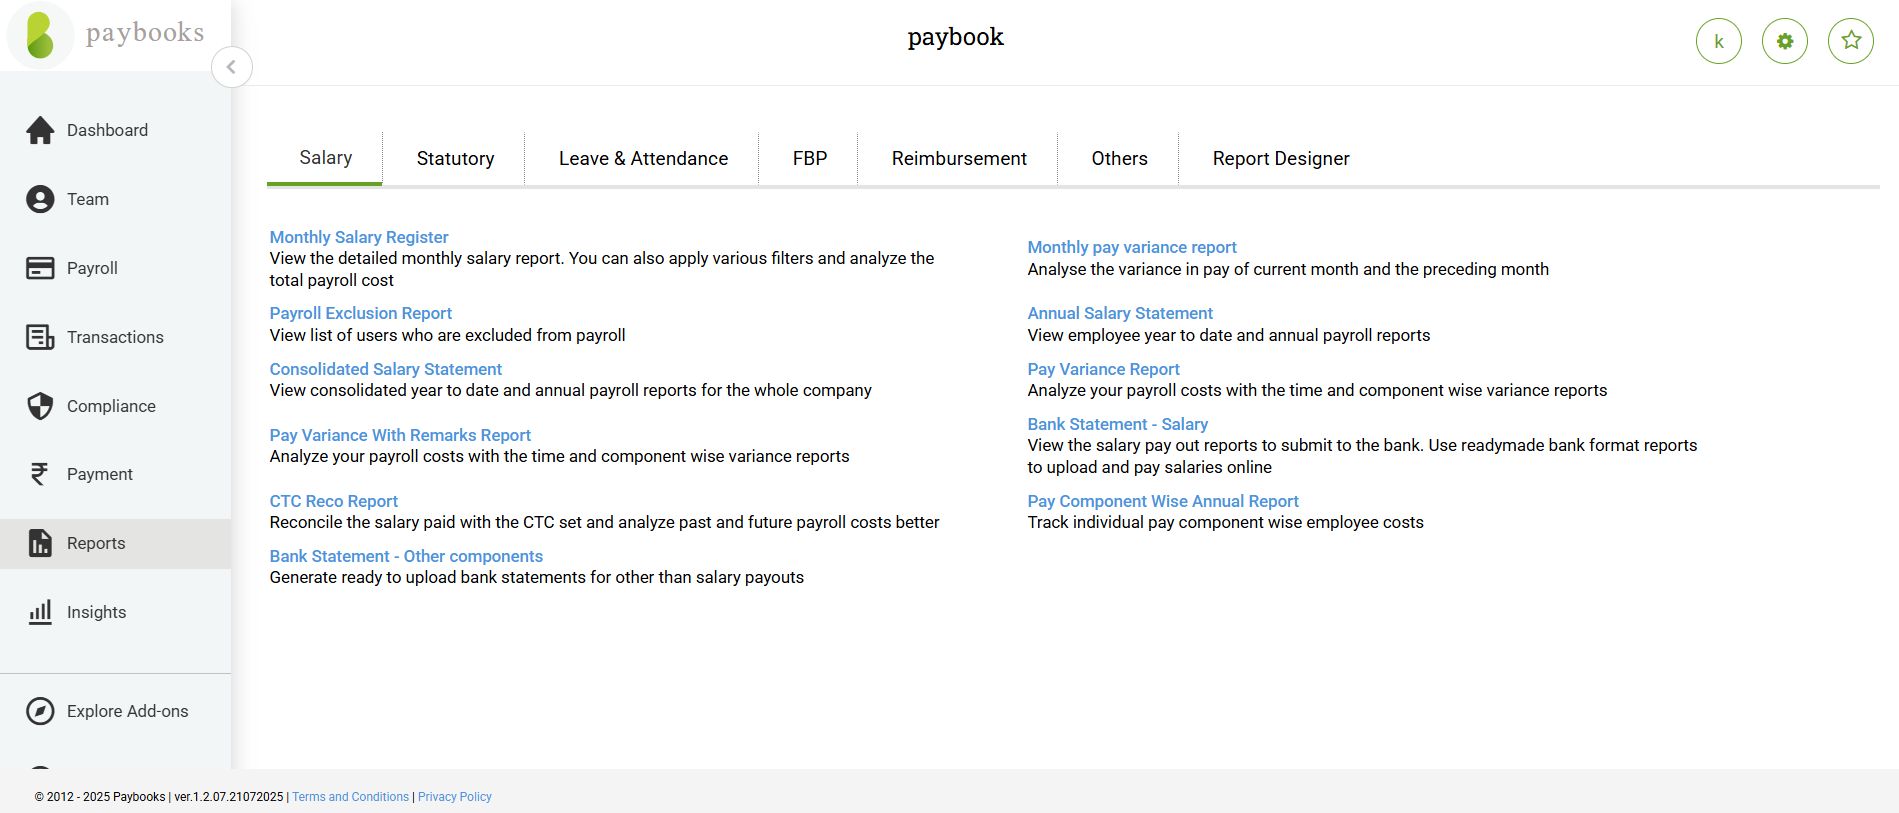The height and width of the screenshot is (813, 1899).
Task: Open Monthly Salary Register report
Action: pos(358,237)
